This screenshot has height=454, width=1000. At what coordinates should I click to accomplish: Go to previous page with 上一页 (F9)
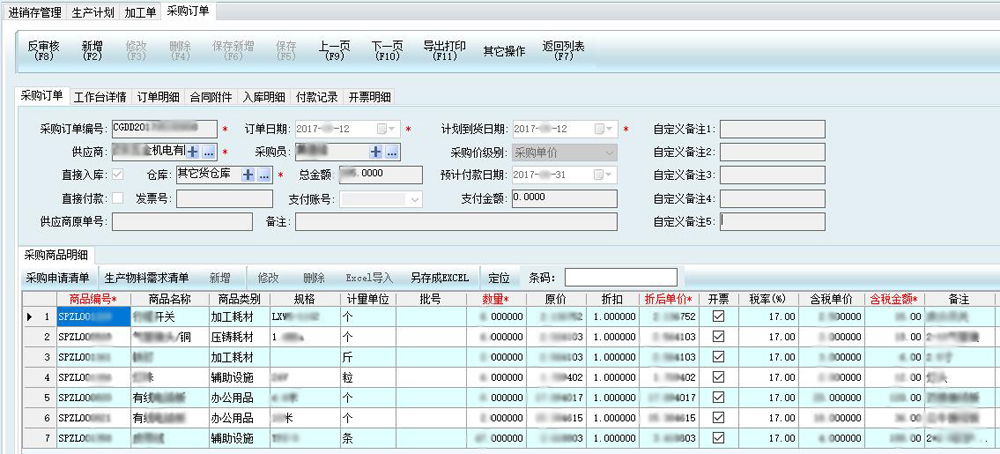tap(334, 50)
